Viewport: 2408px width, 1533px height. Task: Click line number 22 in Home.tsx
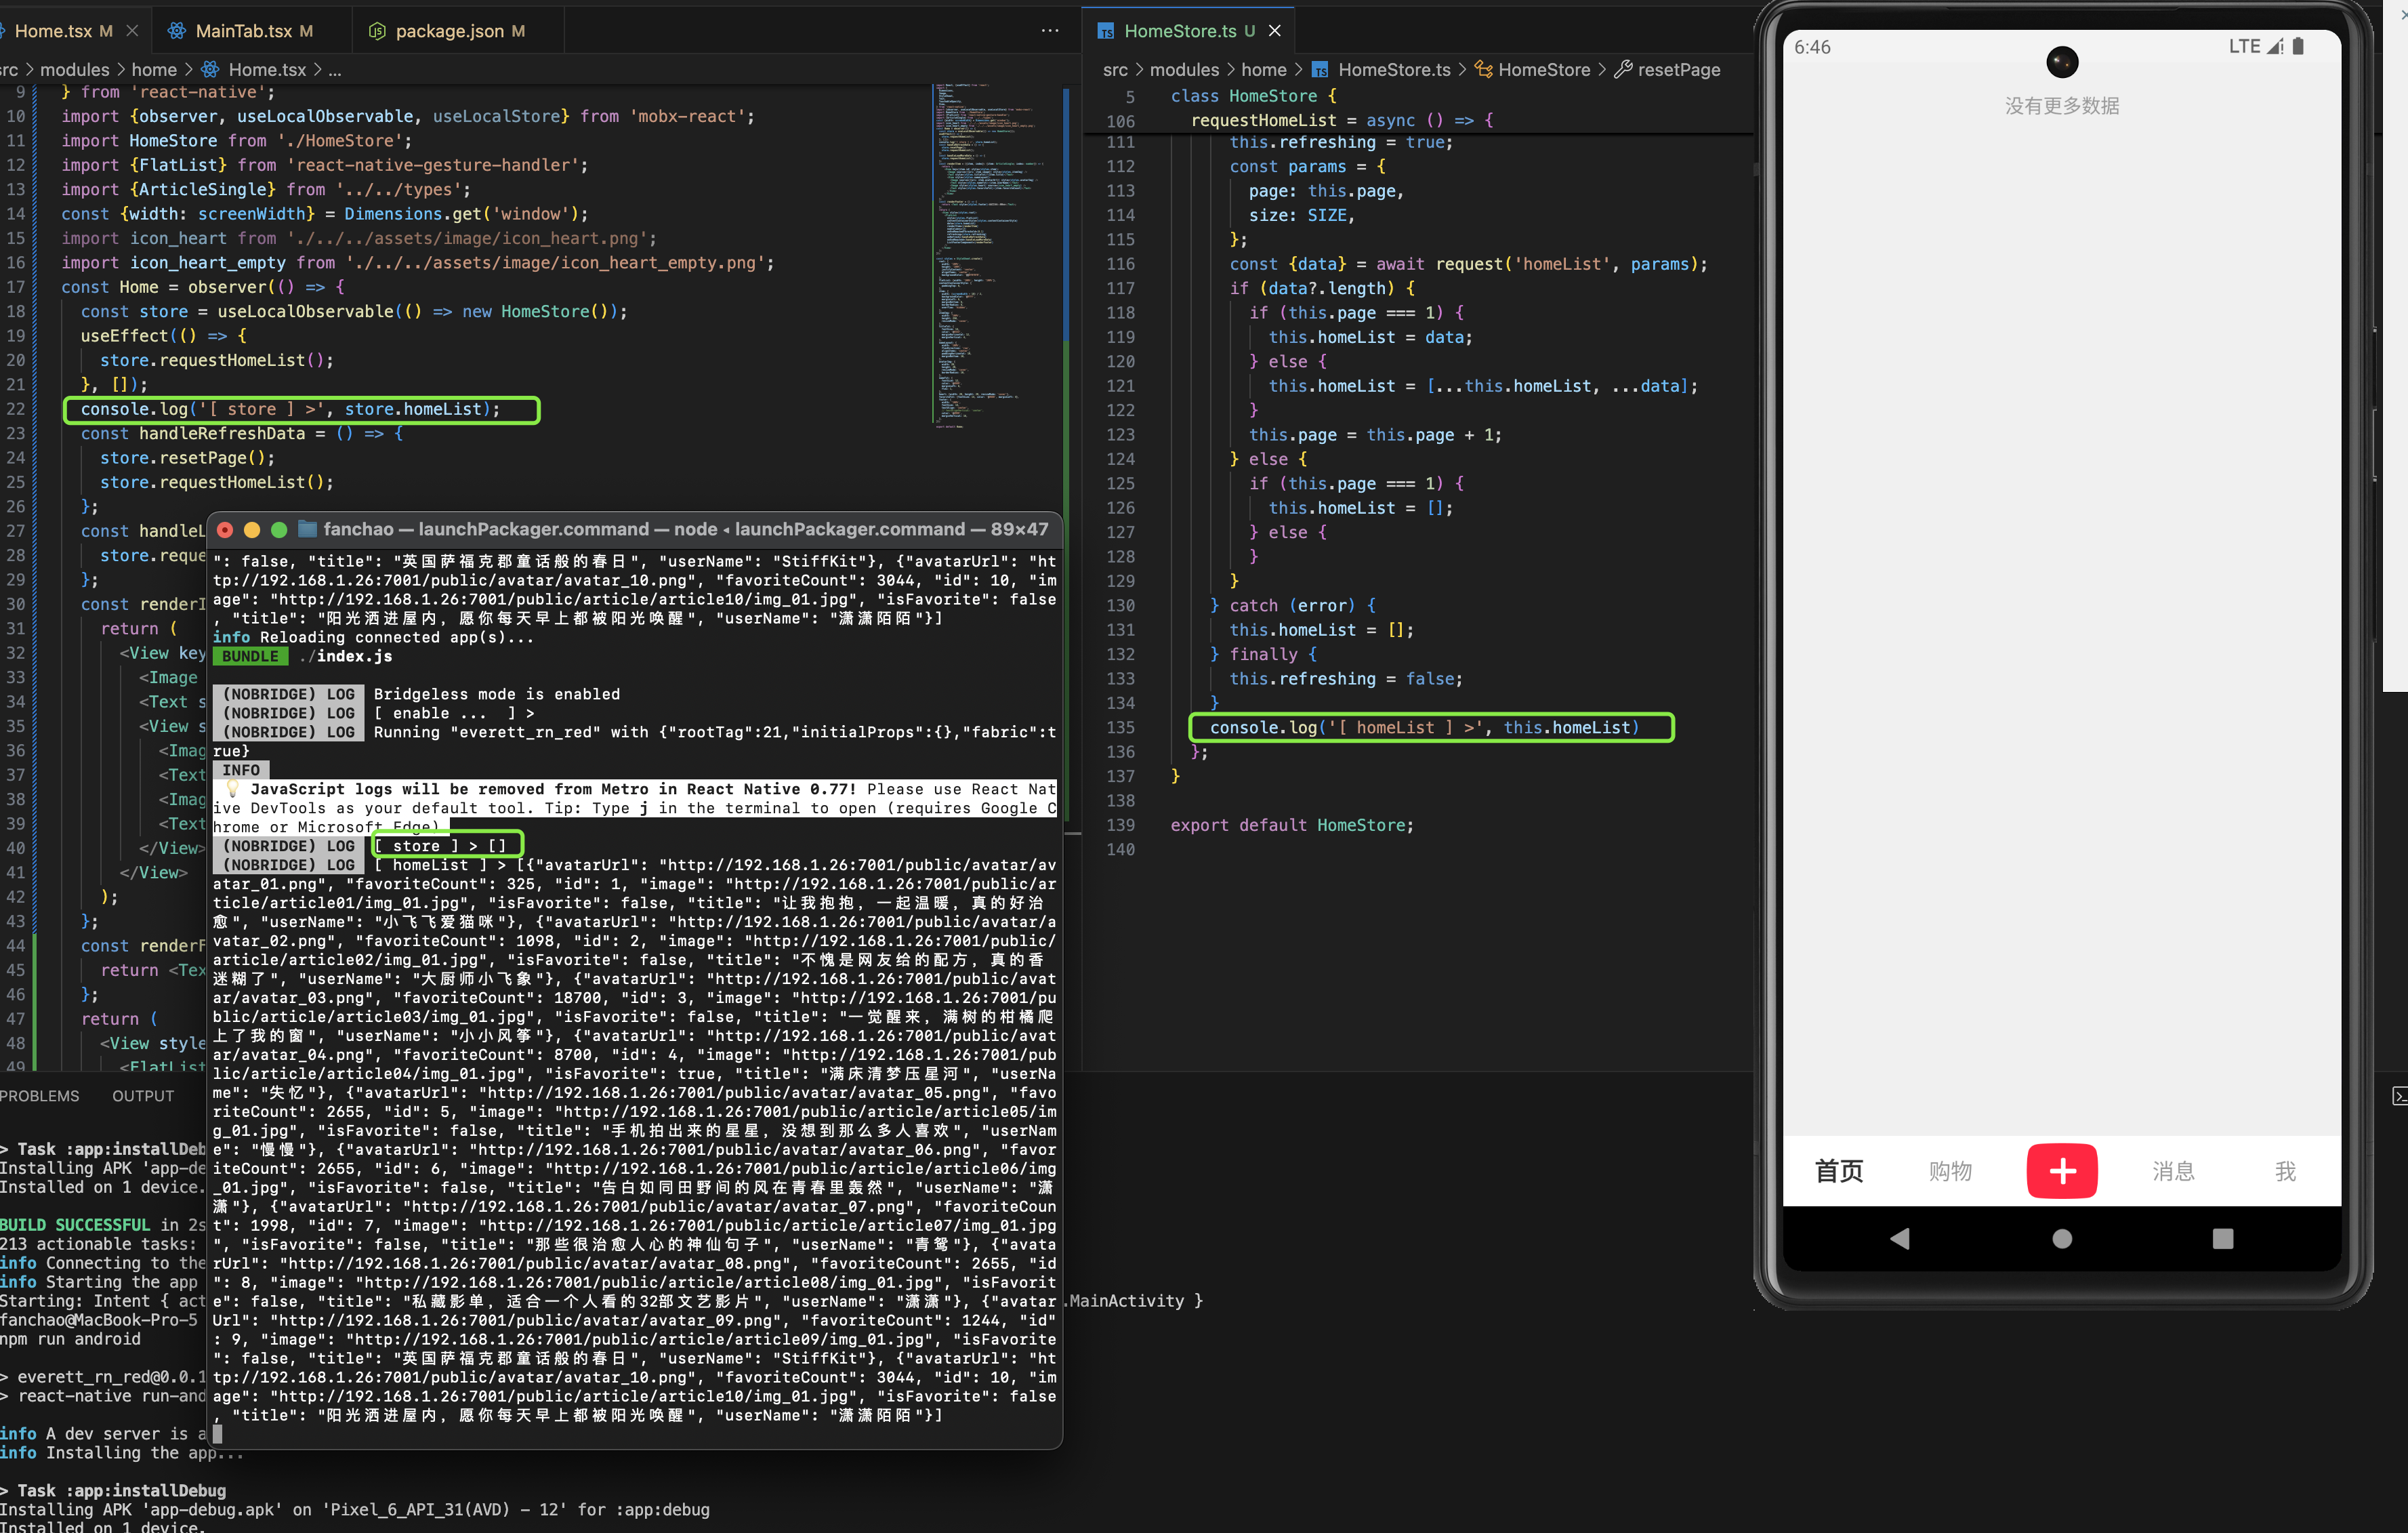(16, 409)
